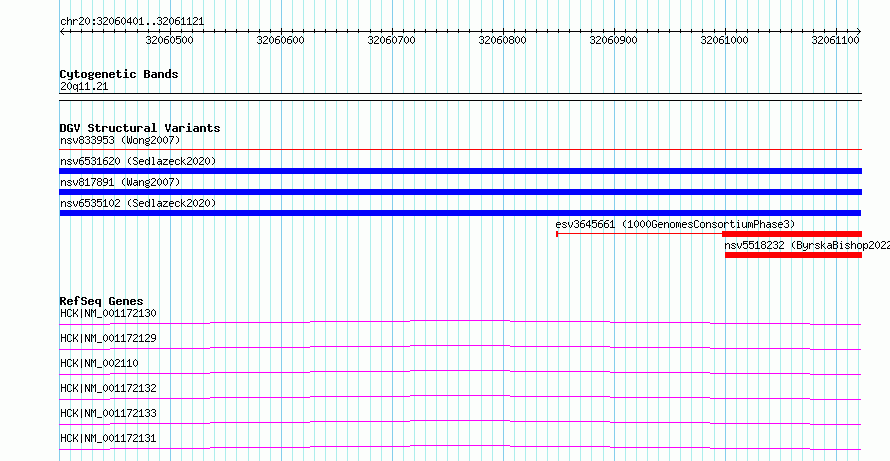This screenshot has width=890, height=461.
Task: Open variant nsv6535102 (Sedlazeck2020) label
Action: coord(138,203)
